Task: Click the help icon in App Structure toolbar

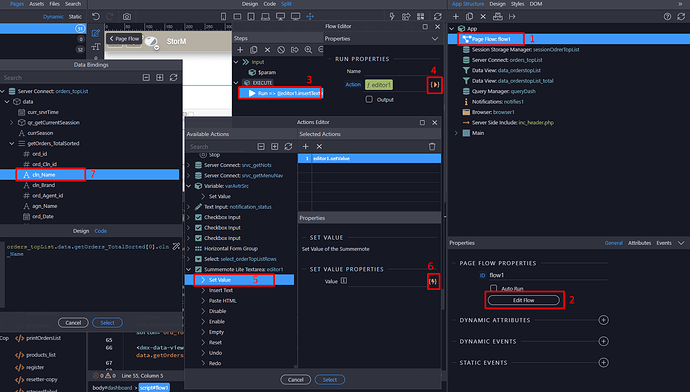Action: point(668,16)
